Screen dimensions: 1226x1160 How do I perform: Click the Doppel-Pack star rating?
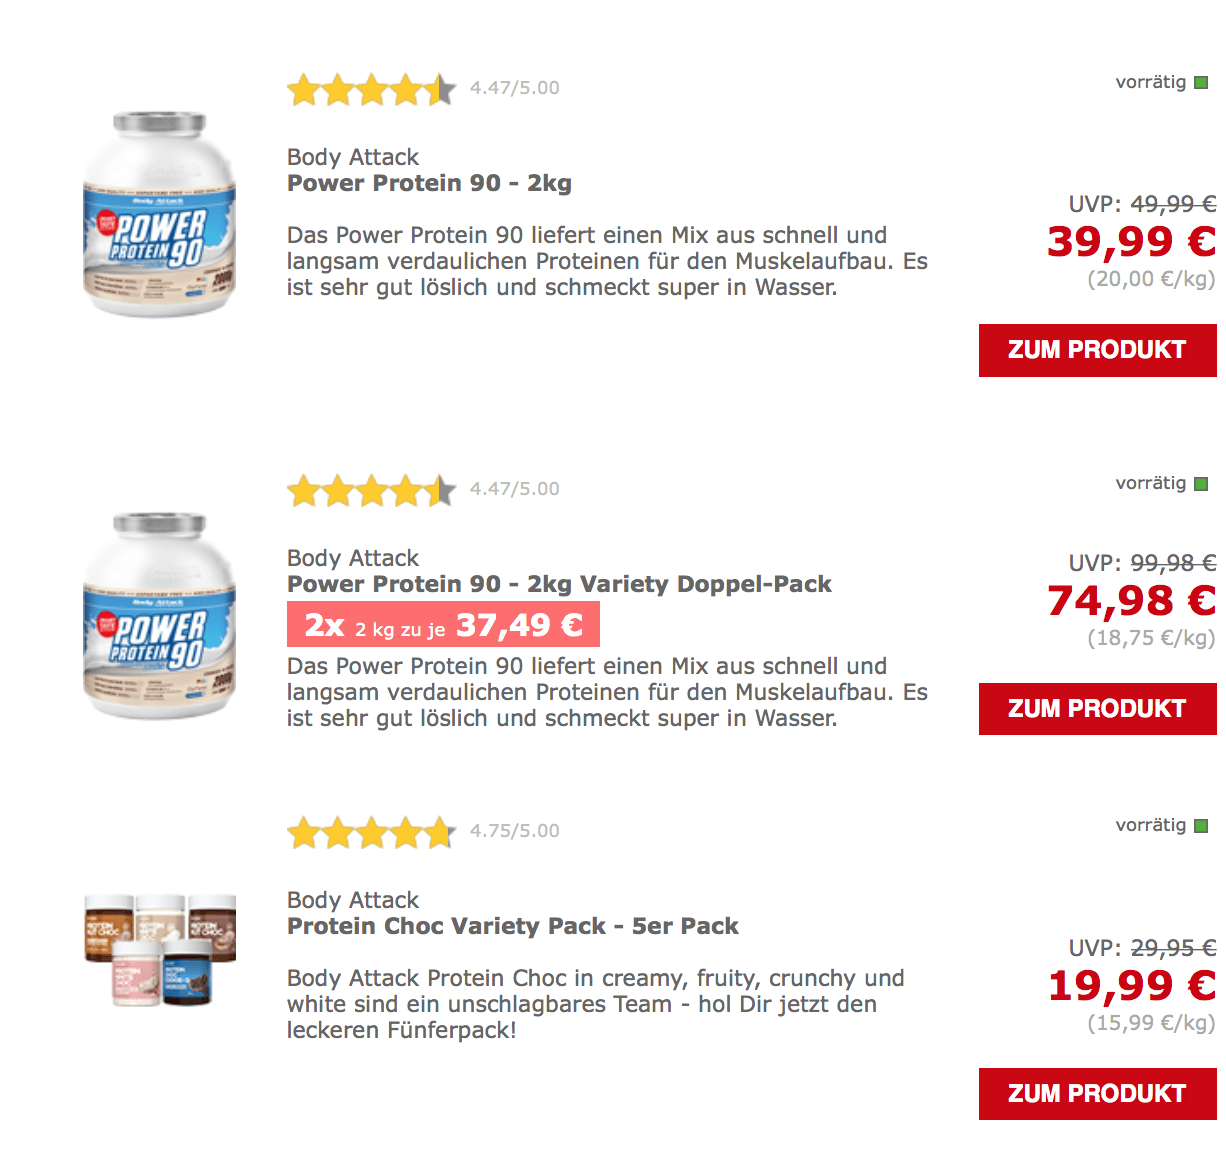pos(371,491)
